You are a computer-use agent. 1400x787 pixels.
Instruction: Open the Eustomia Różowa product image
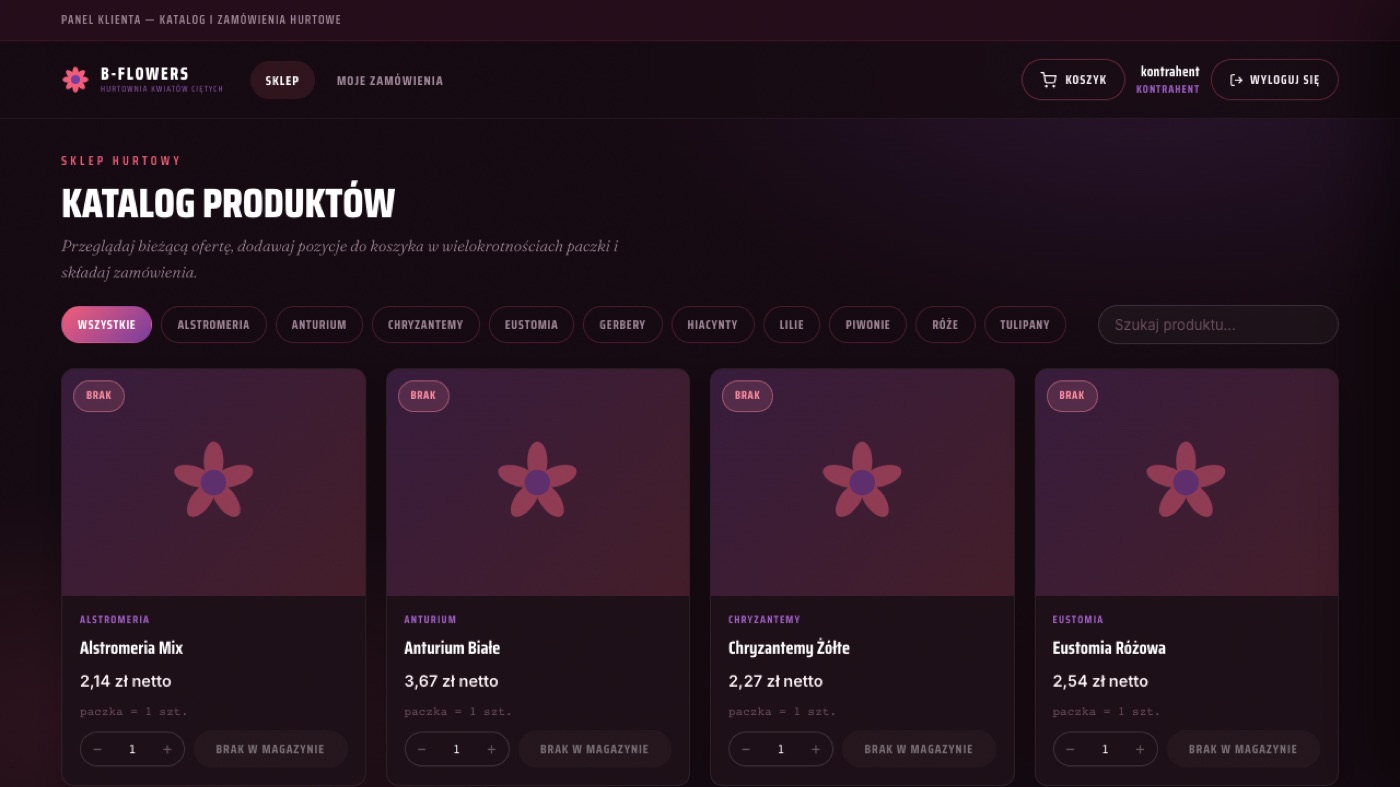pyautogui.click(x=1186, y=482)
